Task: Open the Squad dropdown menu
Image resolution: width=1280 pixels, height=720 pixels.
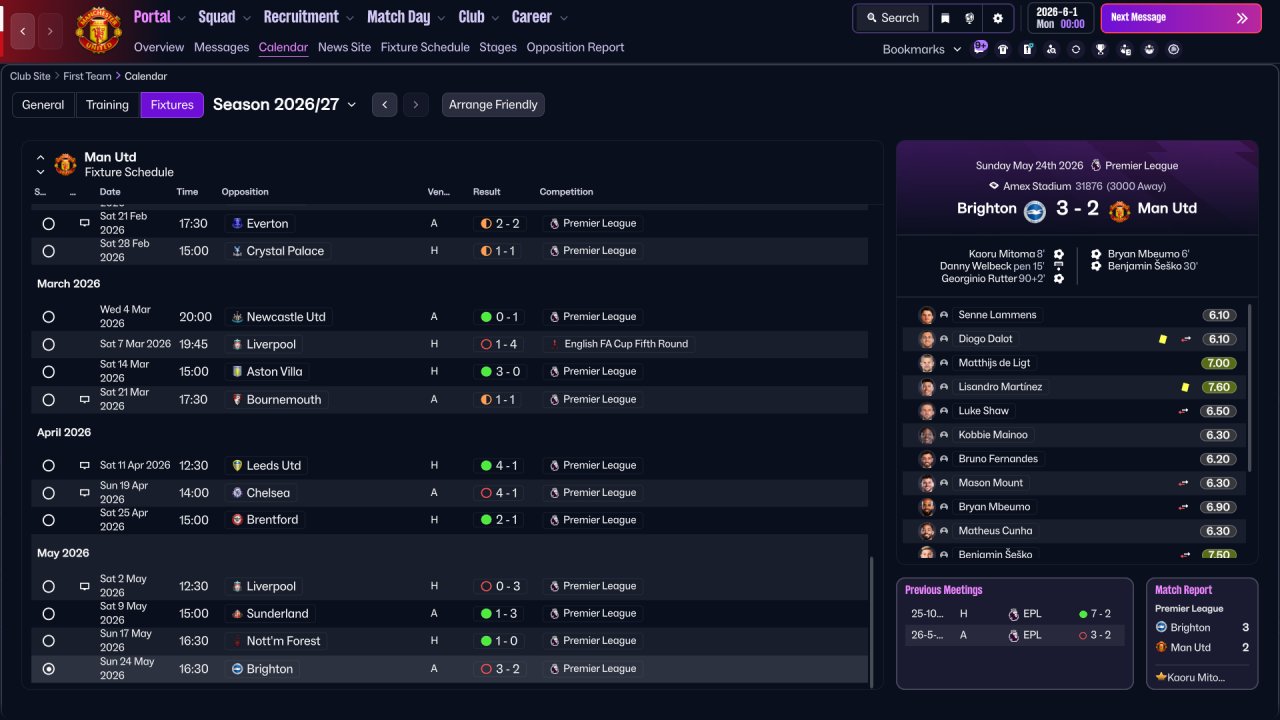Action: 223,17
